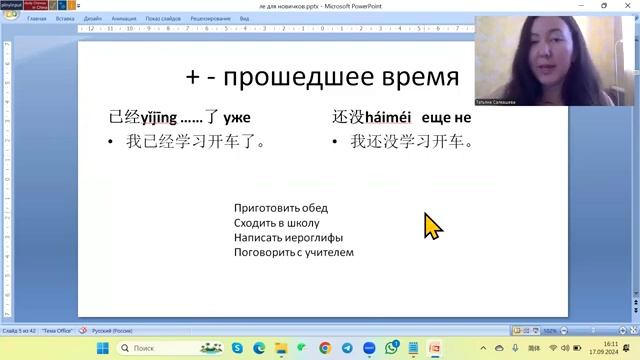Click the heading text 还没háiméi еще не
640x360 pixels.
[x=402, y=117]
